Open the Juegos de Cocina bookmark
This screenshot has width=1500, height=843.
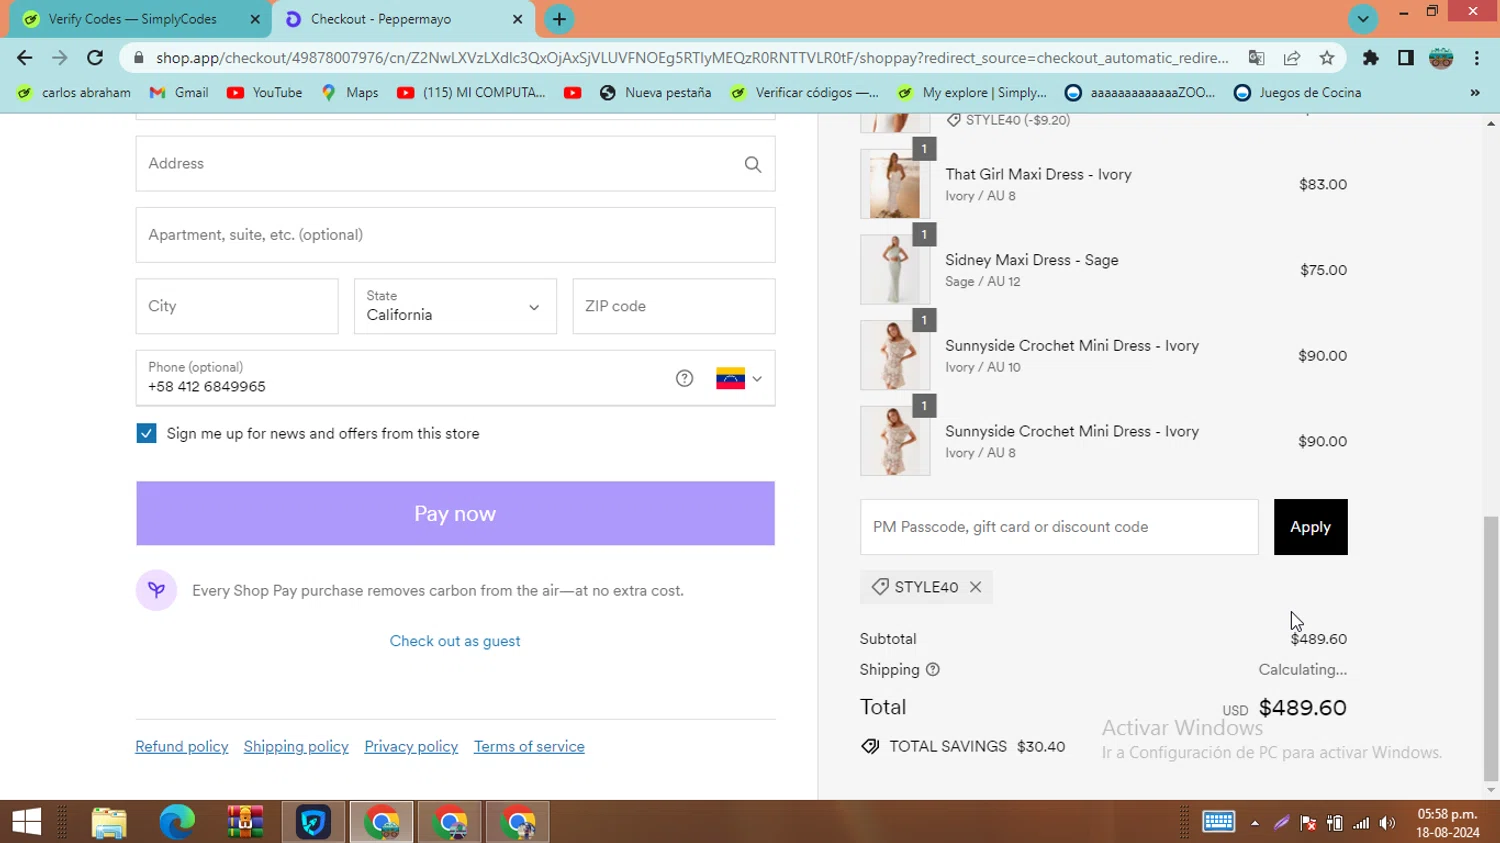(x=1297, y=93)
